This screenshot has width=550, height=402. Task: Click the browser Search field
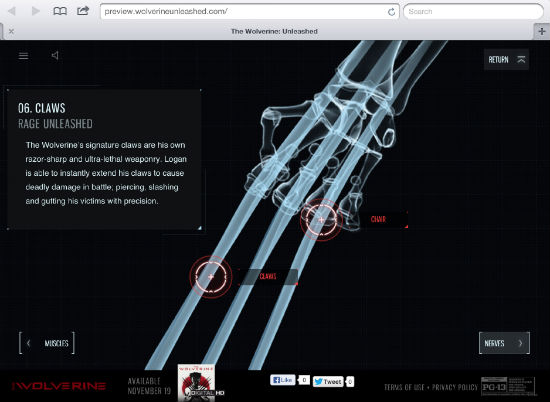473,12
